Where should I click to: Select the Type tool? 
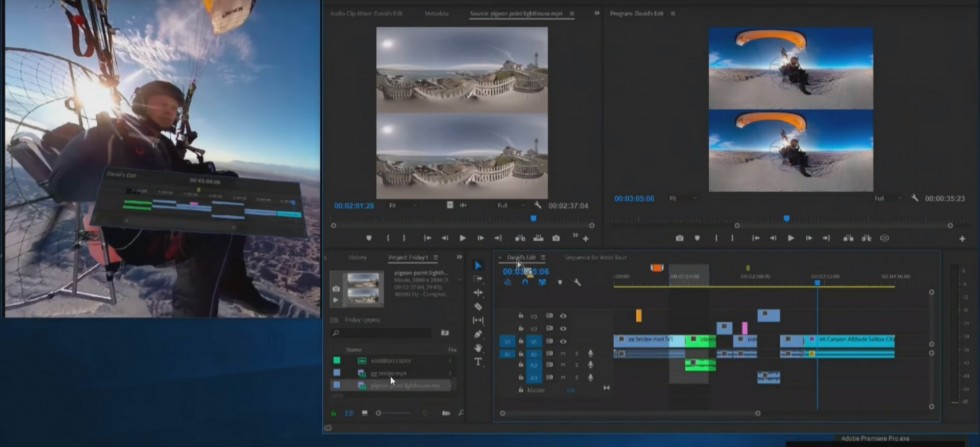478,361
